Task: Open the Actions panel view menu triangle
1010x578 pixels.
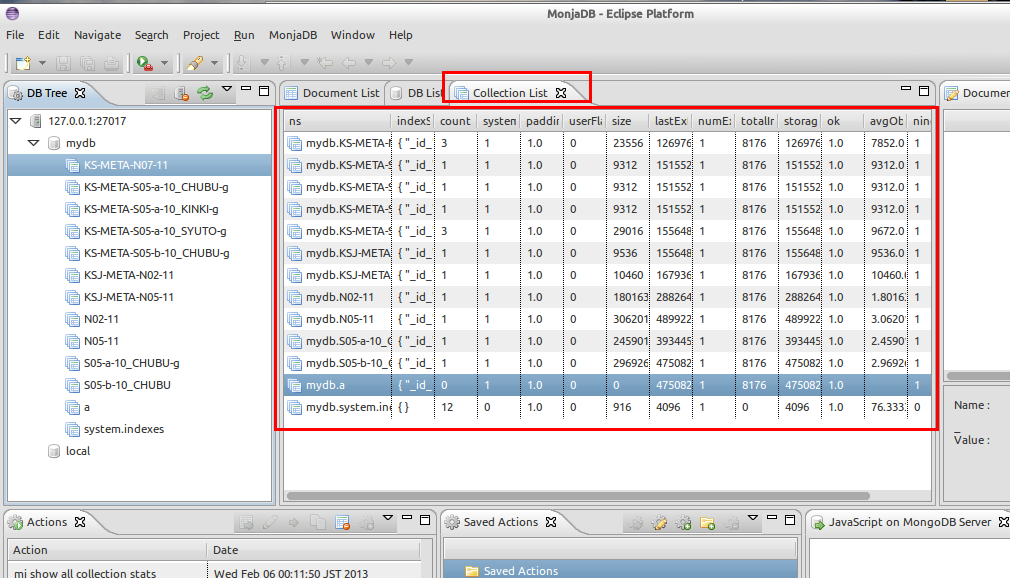Action: 388,518
